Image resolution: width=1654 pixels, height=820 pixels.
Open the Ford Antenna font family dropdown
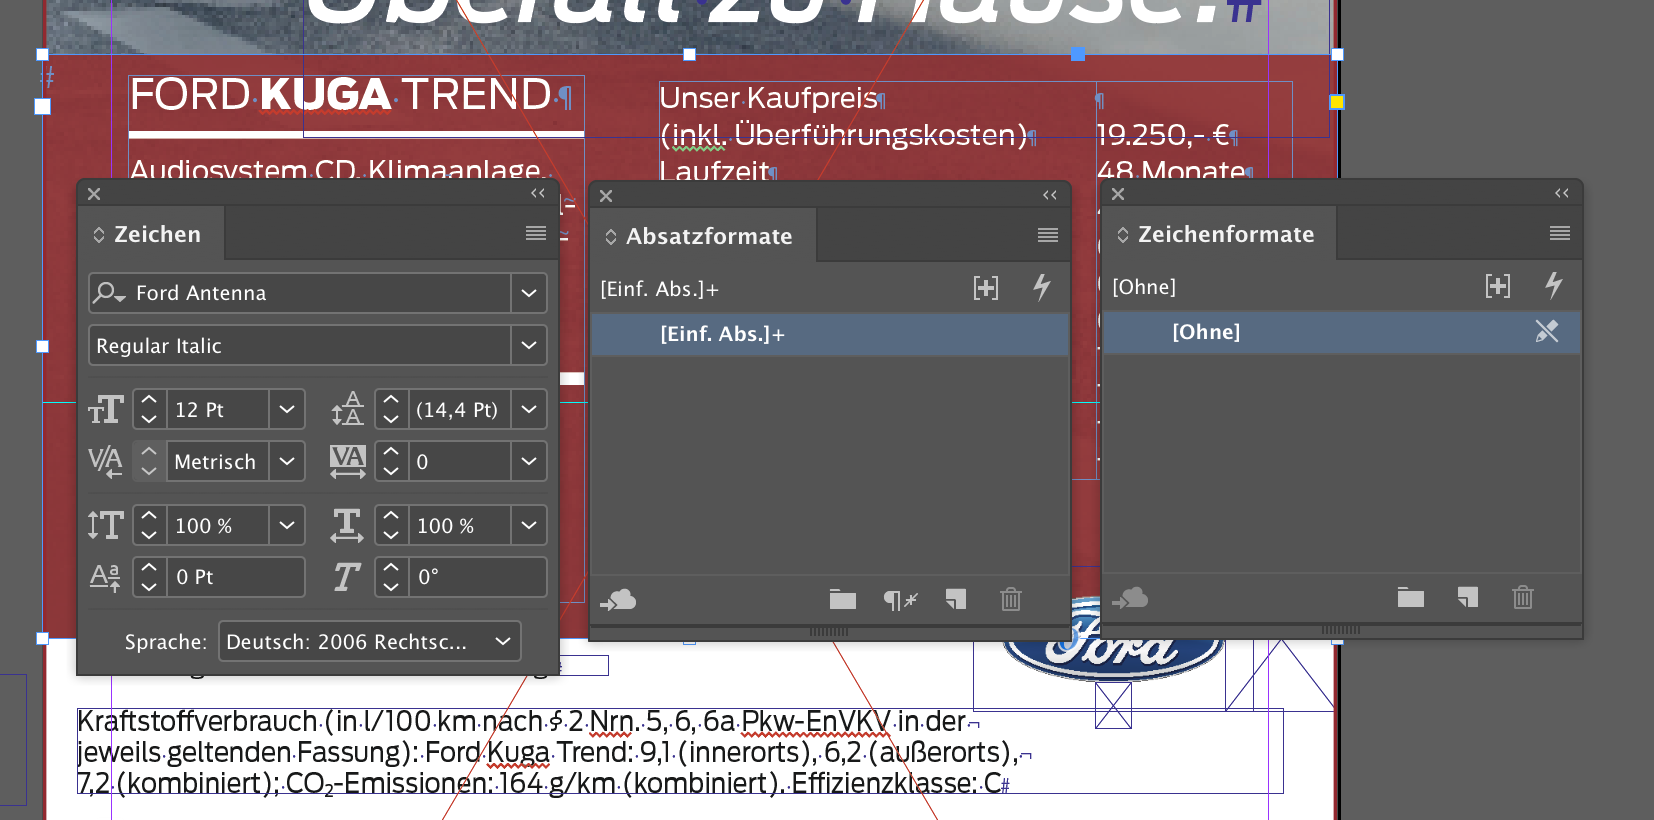click(x=529, y=293)
